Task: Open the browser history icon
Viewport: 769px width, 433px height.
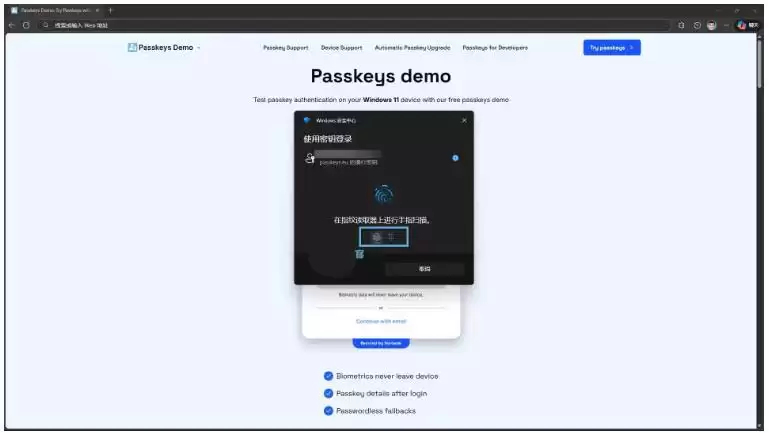Action: click(697, 25)
